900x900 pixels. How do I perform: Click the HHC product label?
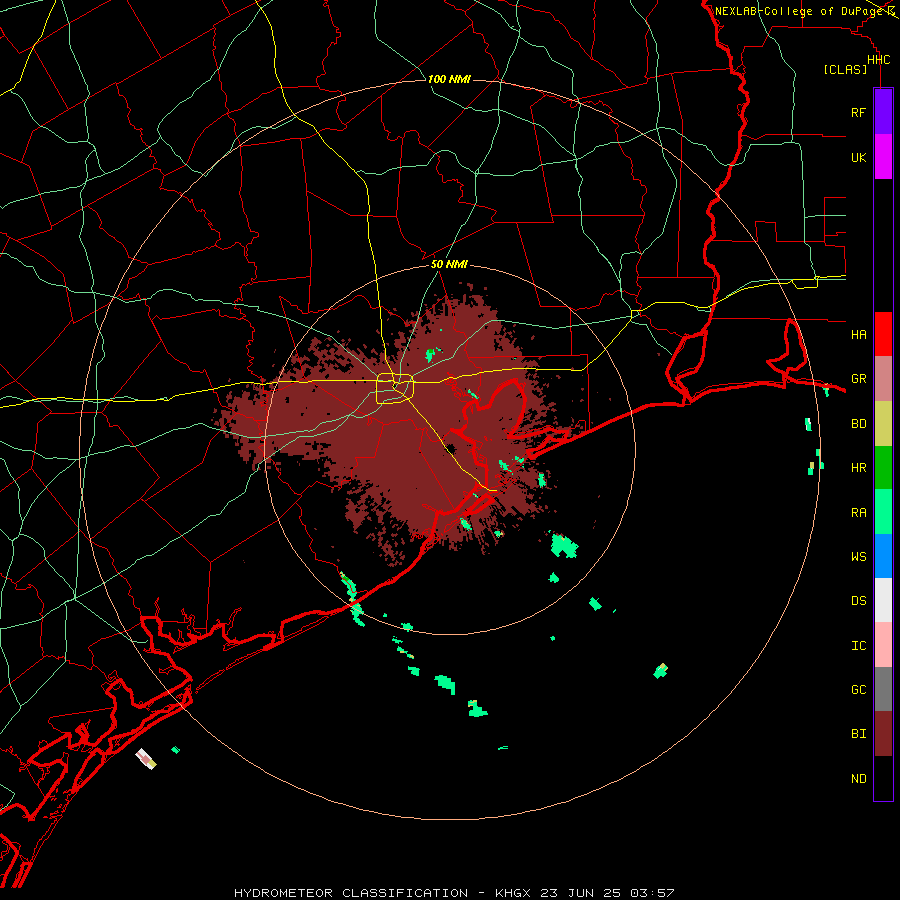878,60
